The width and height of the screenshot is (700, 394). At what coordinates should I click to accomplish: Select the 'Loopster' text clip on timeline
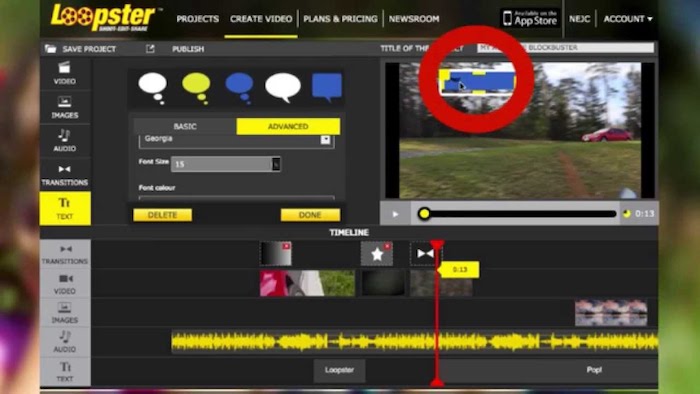(x=339, y=370)
